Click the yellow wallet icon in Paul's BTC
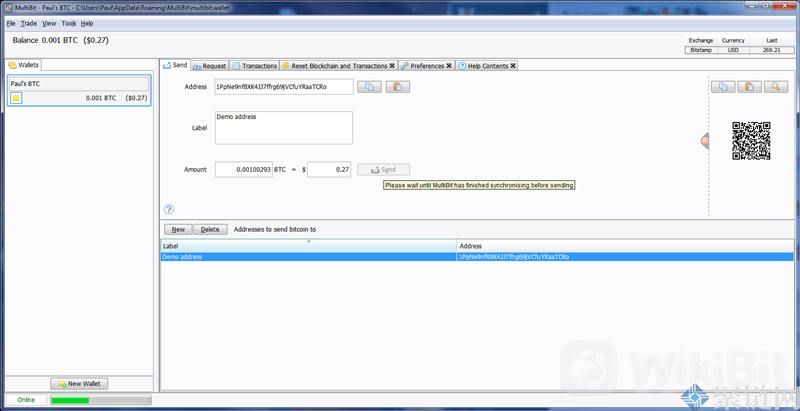The height and width of the screenshot is (411, 800). click(x=16, y=98)
